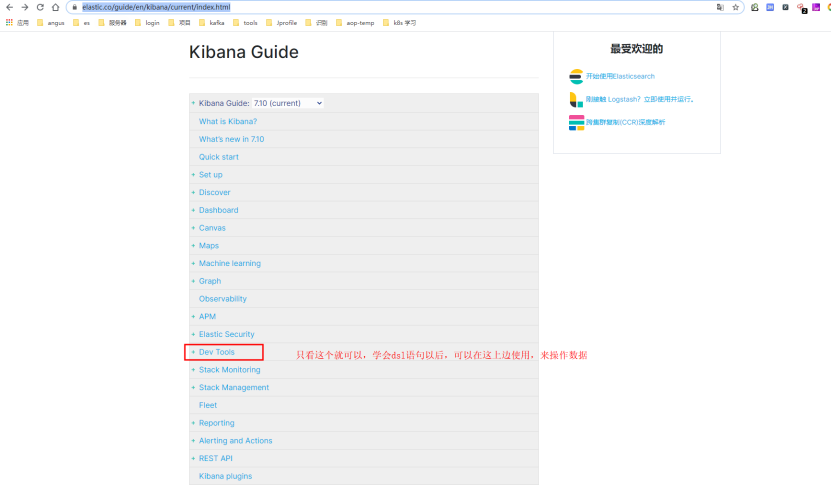Go back with the browser back arrow
The width and height of the screenshot is (831, 485).
click(x=9, y=7)
